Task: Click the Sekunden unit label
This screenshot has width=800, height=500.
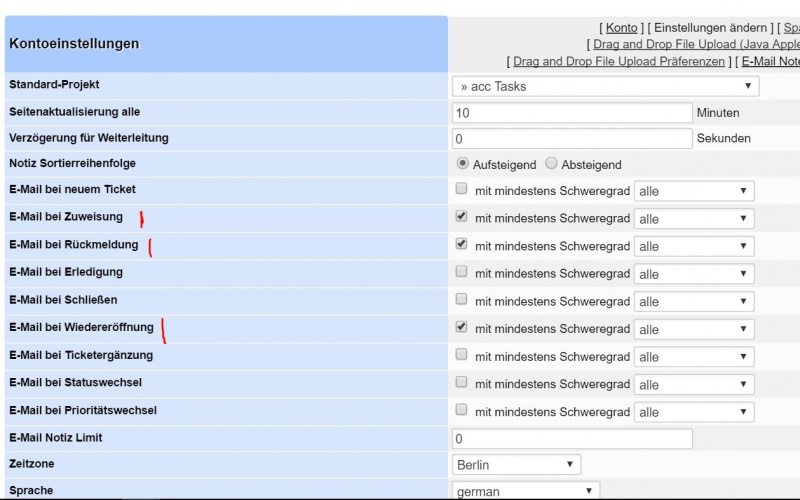Action: point(723,138)
